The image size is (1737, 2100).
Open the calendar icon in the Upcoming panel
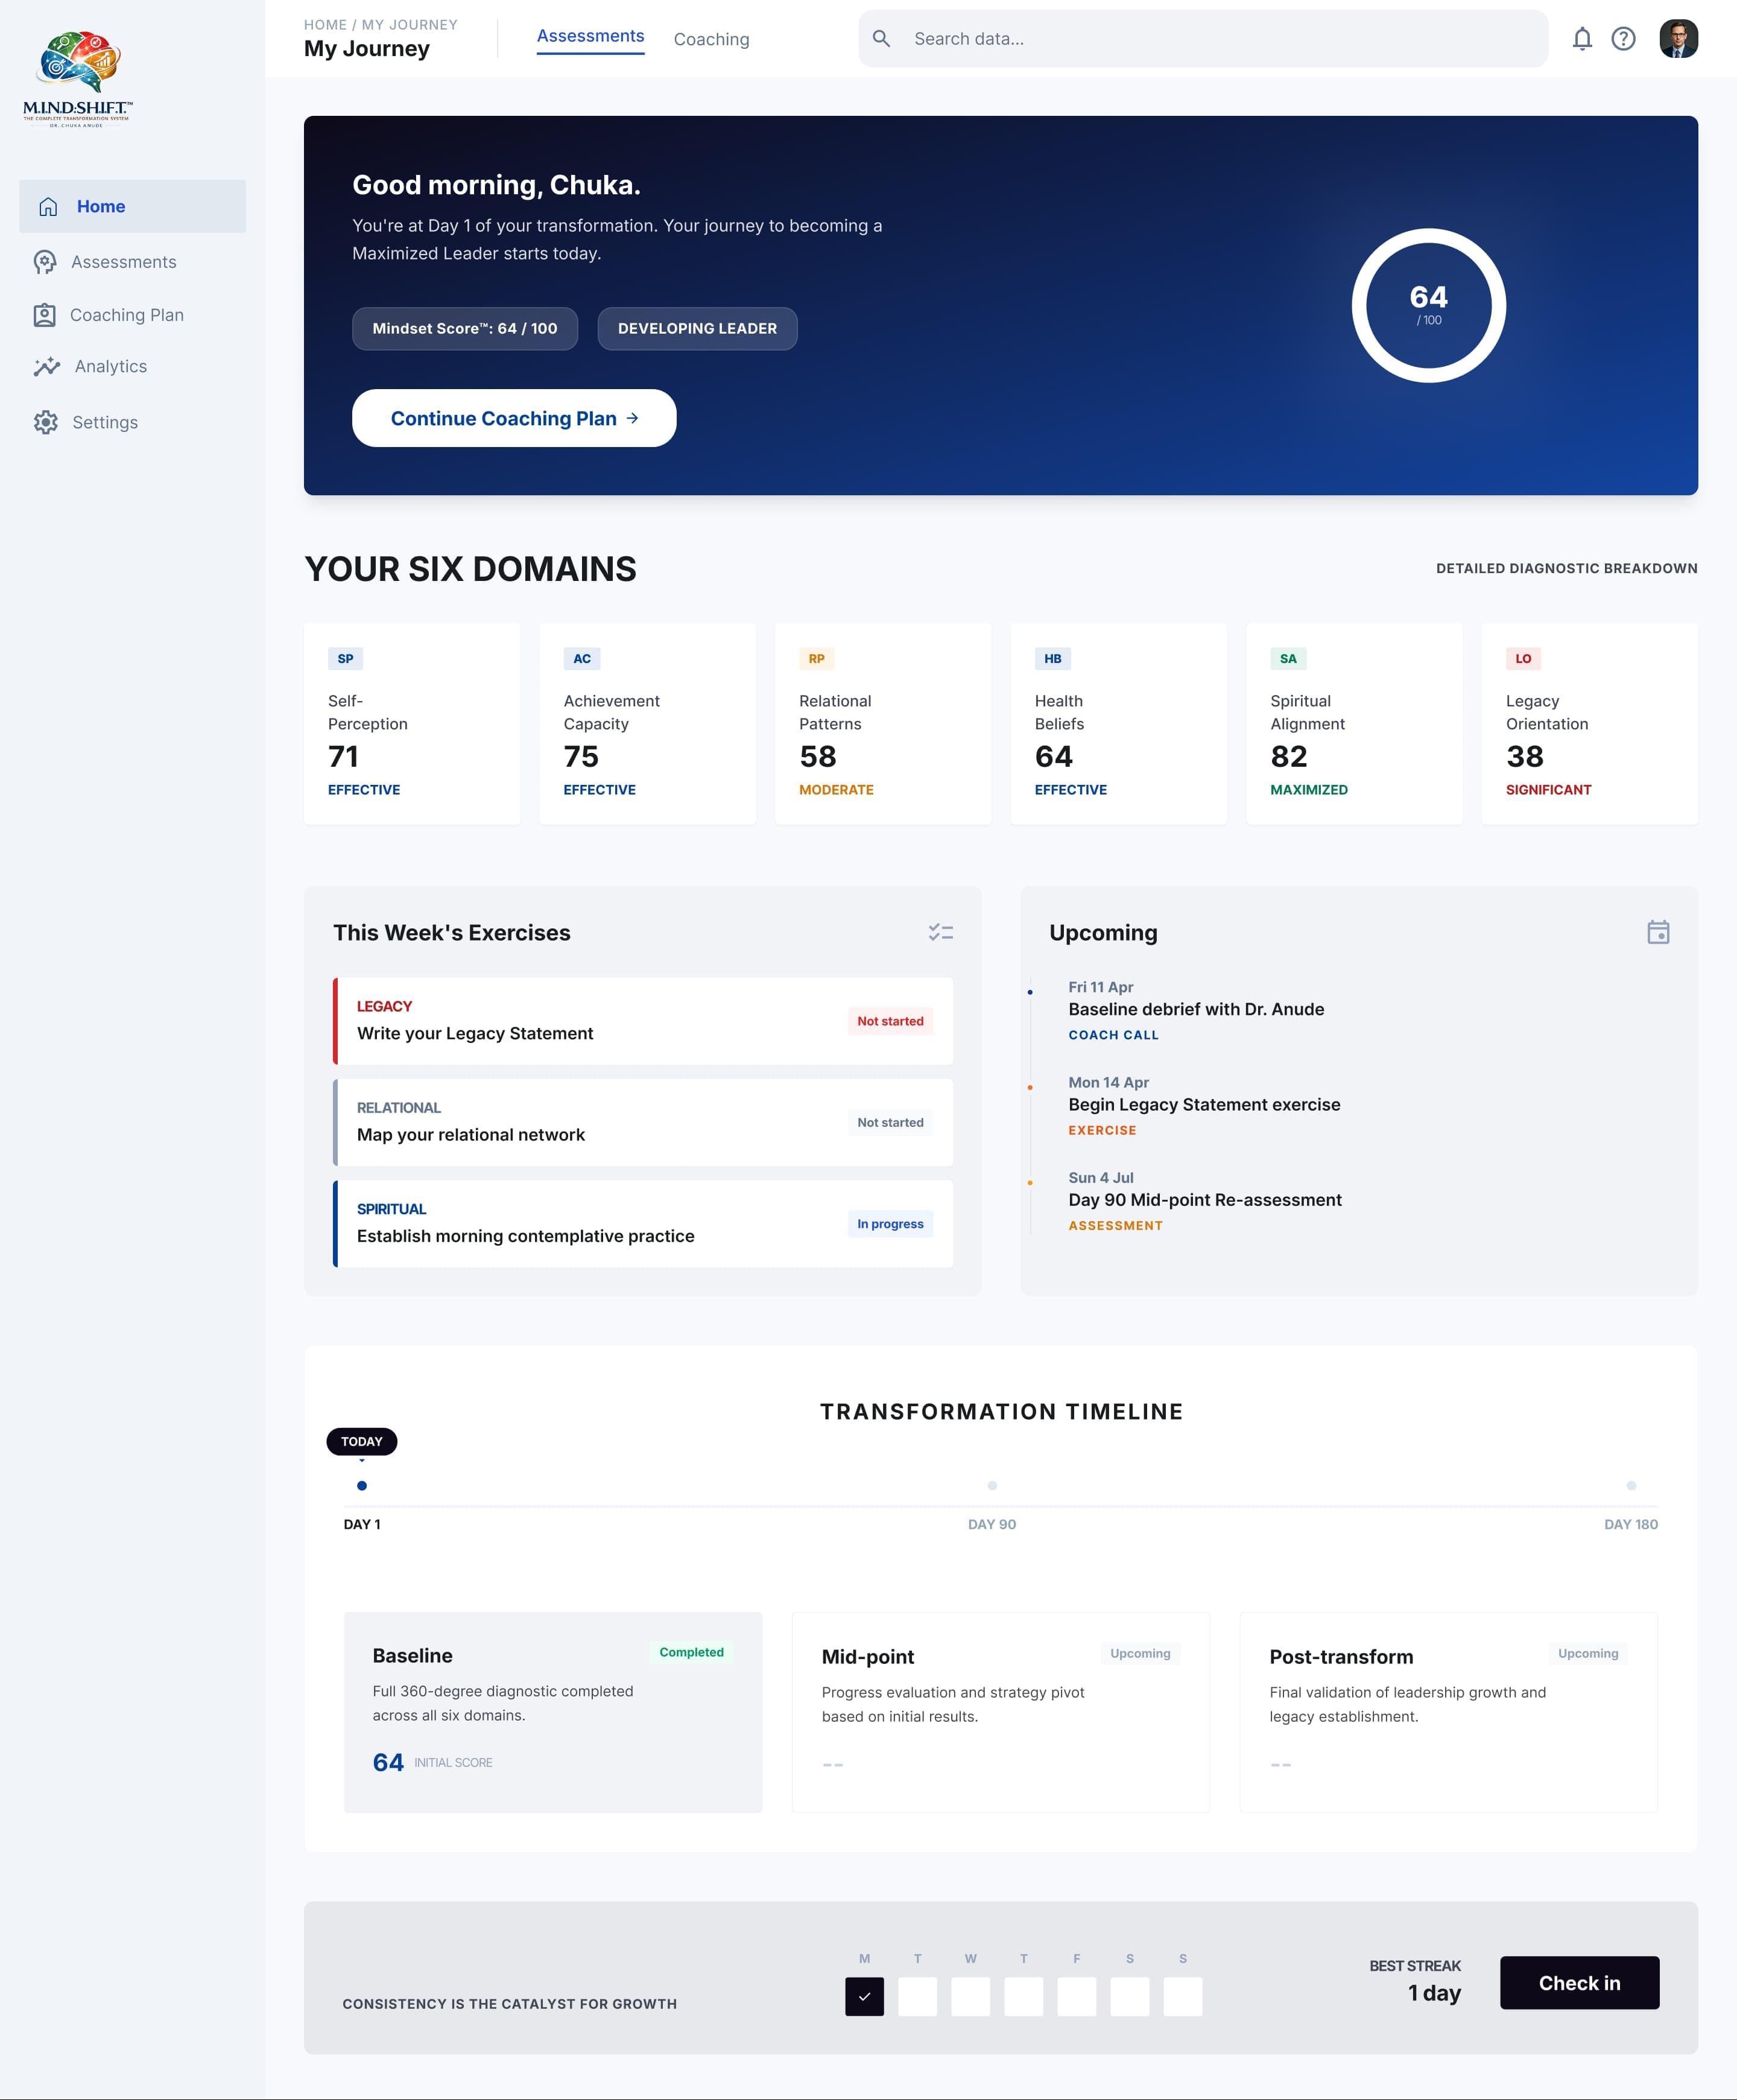[1658, 931]
